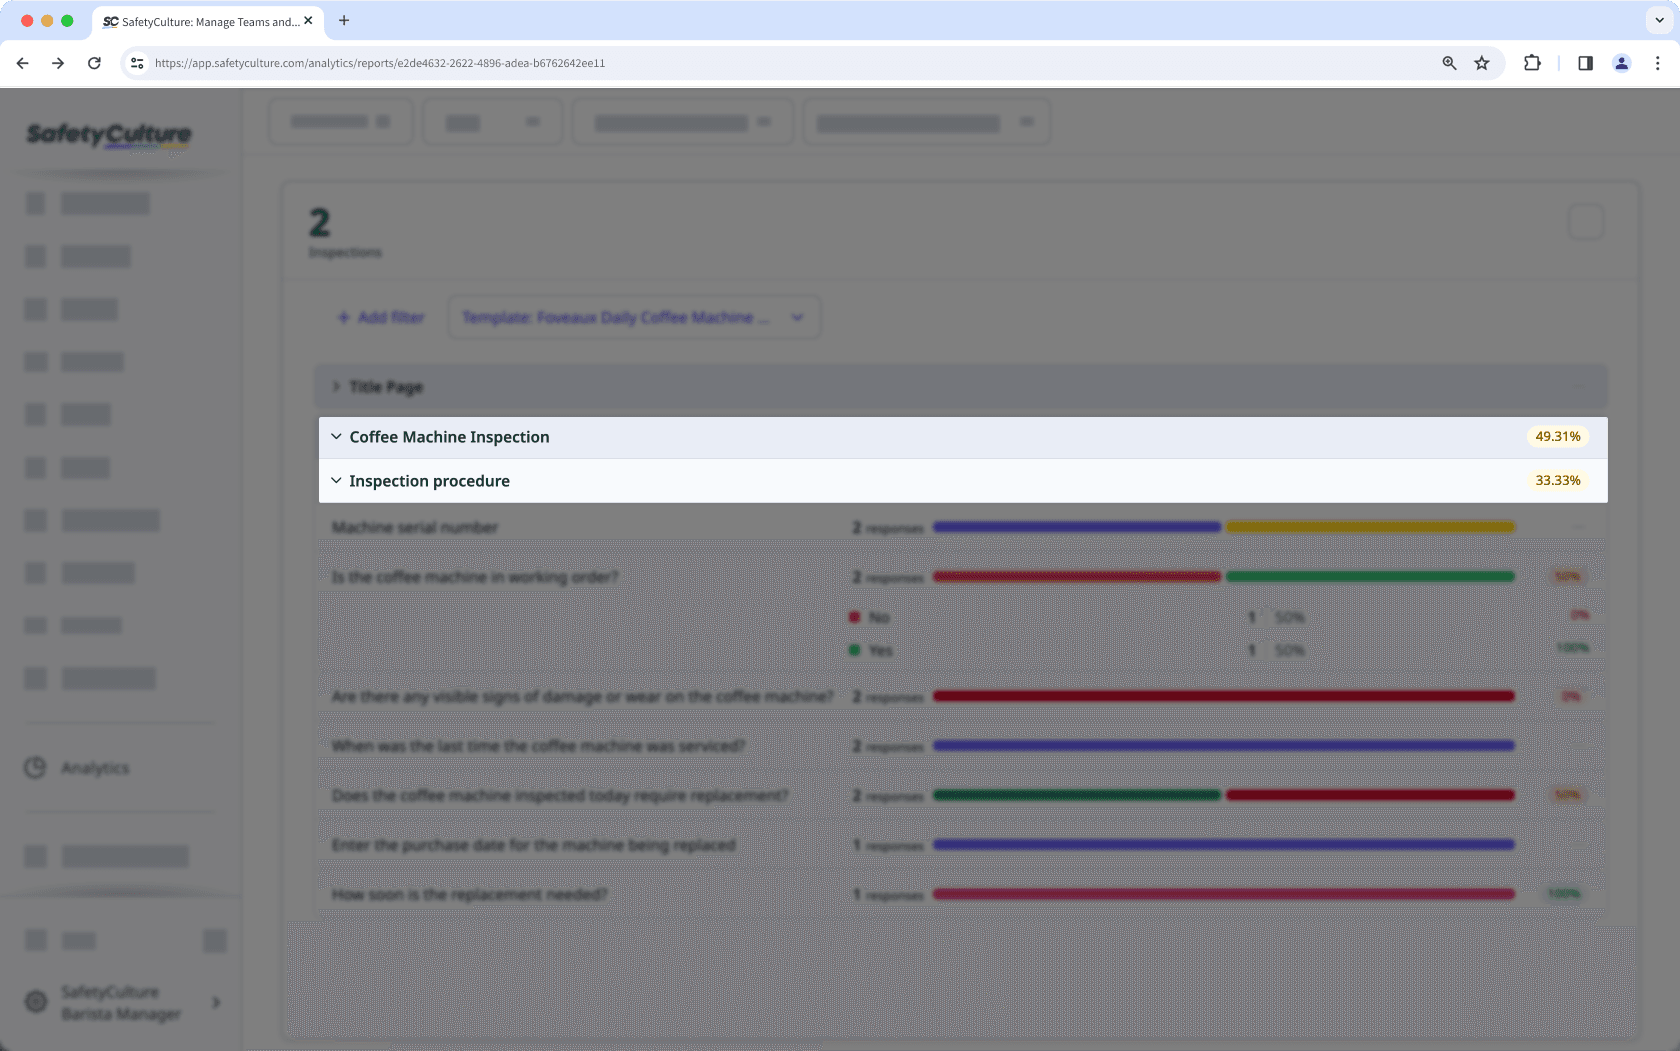Open SafetyCulture Barista Manager account menu

[122, 1002]
